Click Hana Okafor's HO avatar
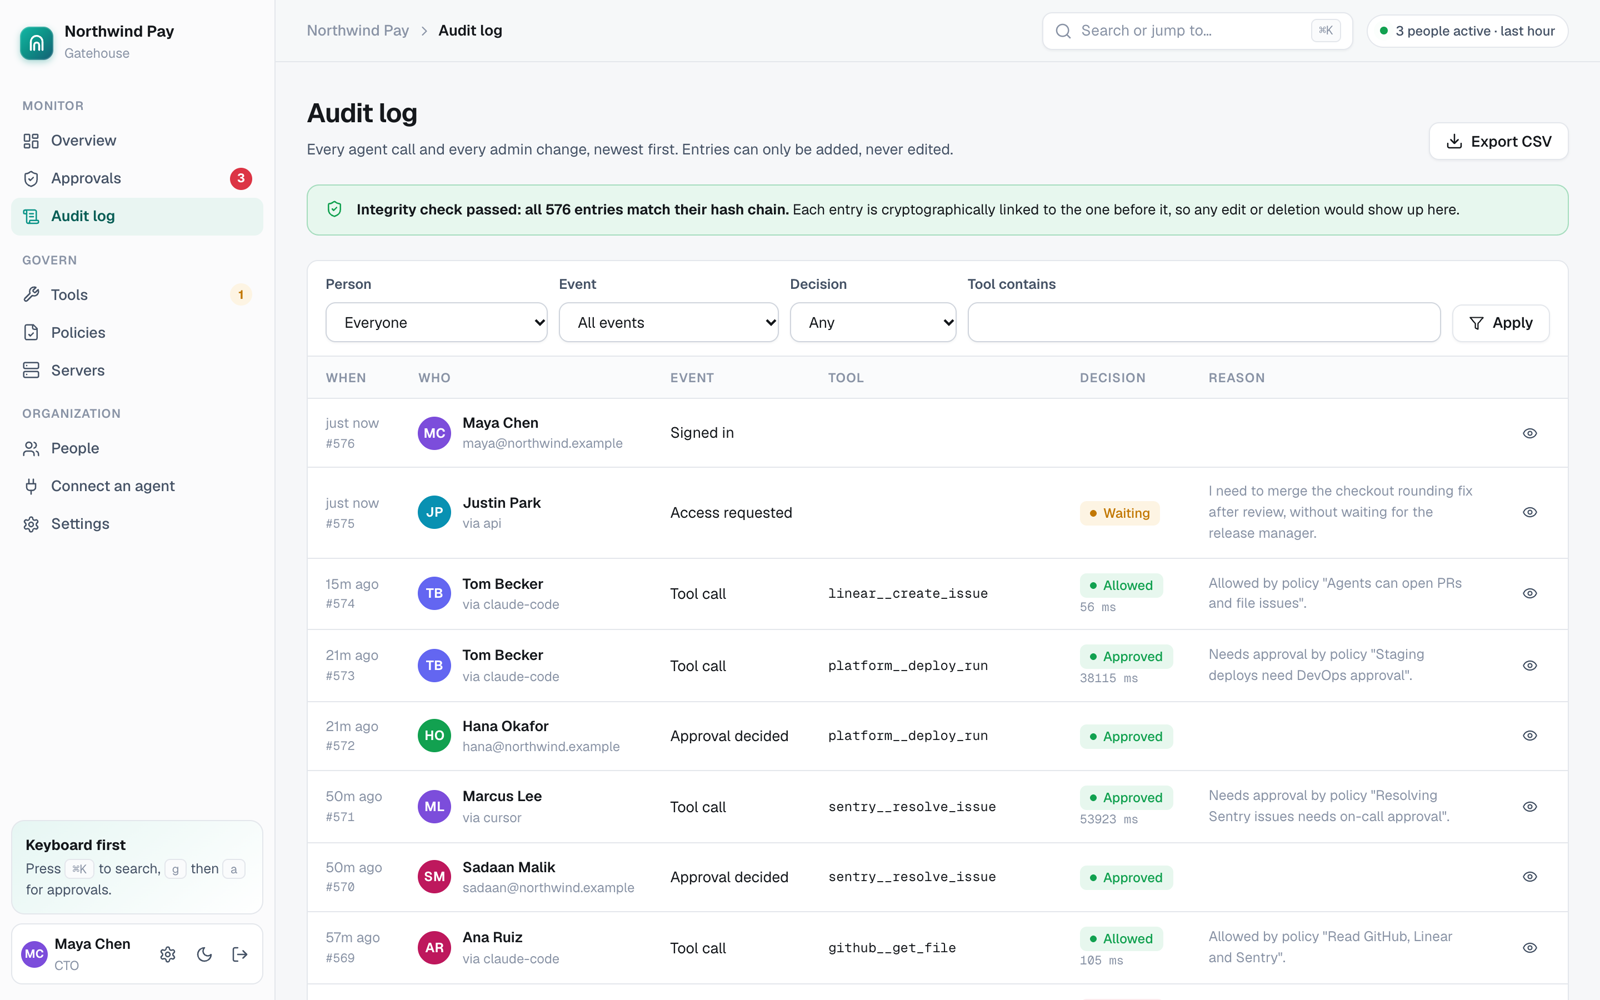The image size is (1600, 1000). coord(434,736)
